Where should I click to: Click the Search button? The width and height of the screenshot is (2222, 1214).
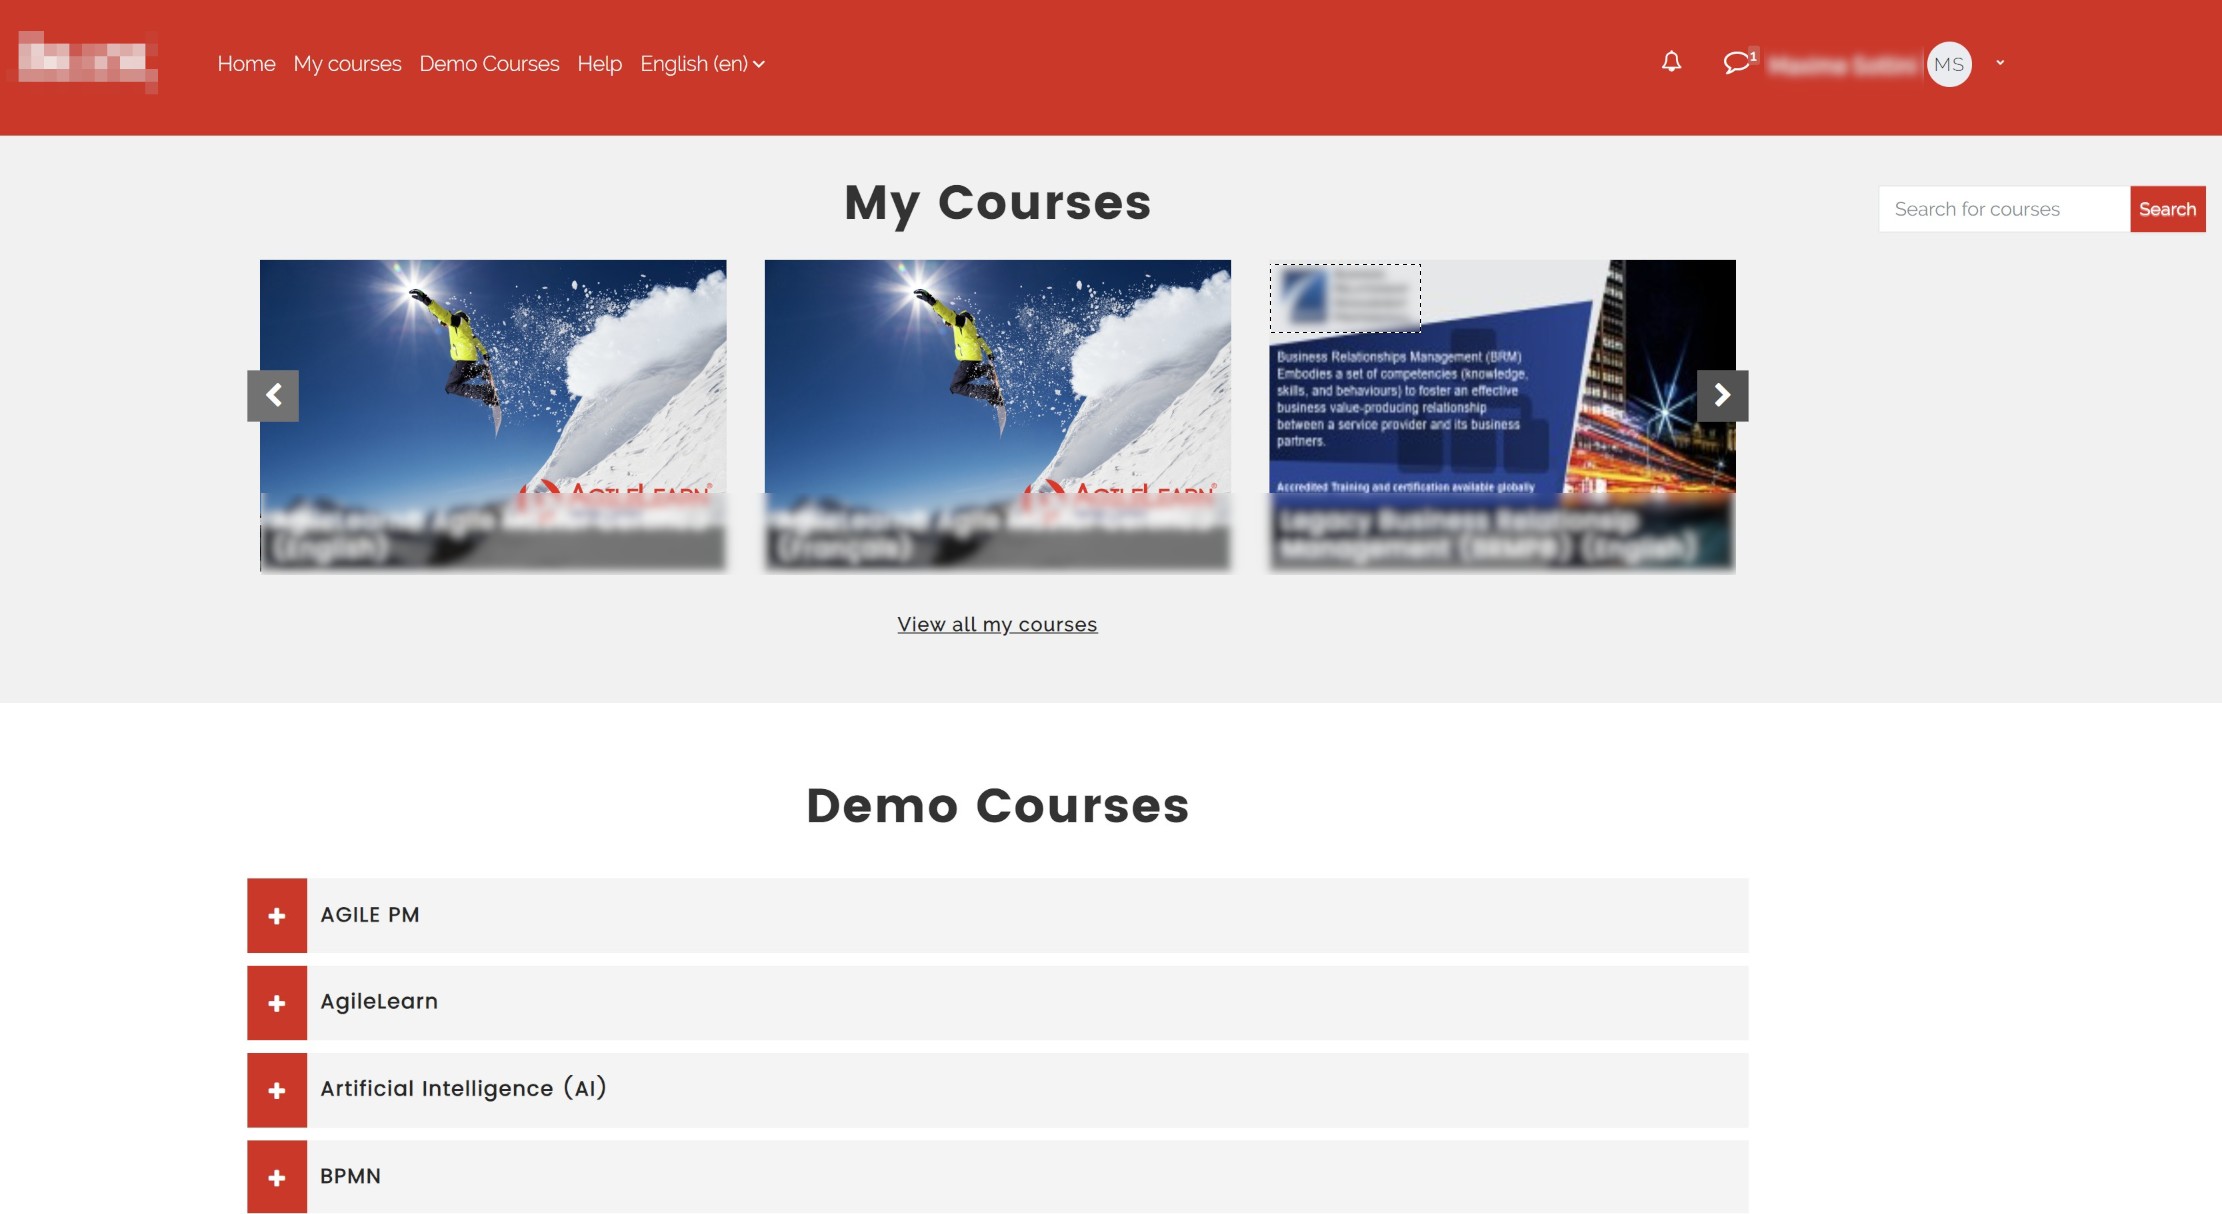2168,209
